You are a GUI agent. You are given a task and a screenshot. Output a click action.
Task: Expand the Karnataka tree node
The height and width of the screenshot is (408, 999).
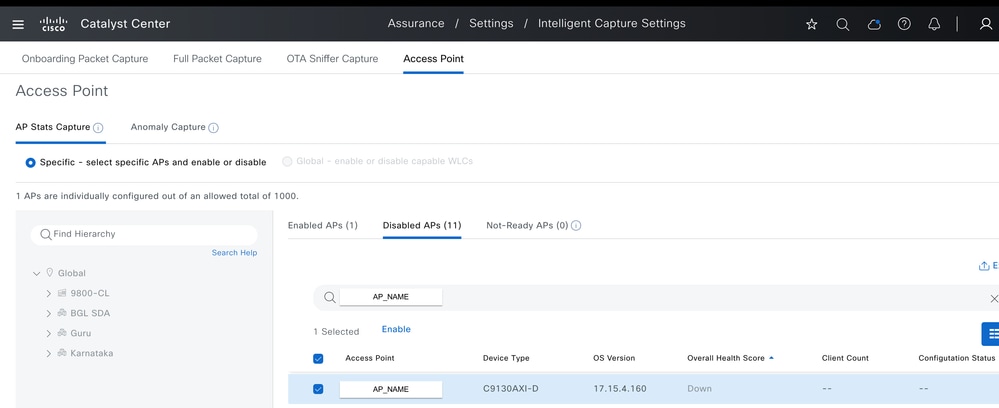pyautogui.click(x=48, y=353)
